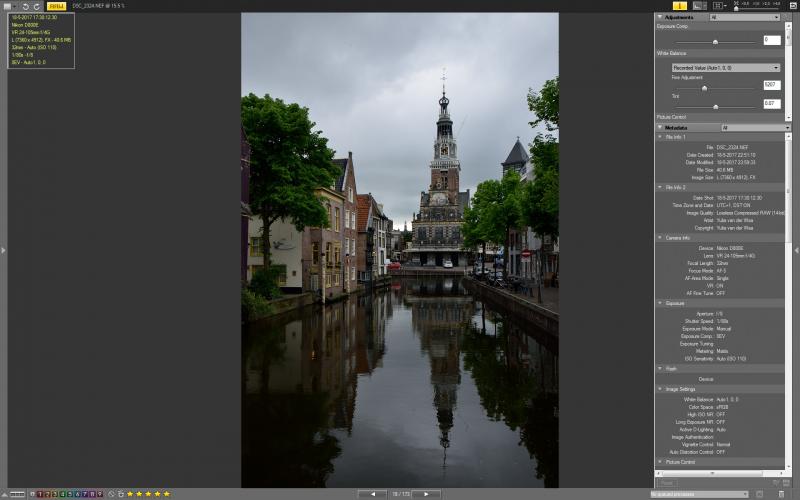Click the trash icon at bottom right
The image size is (800, 500).
(781, 494)
